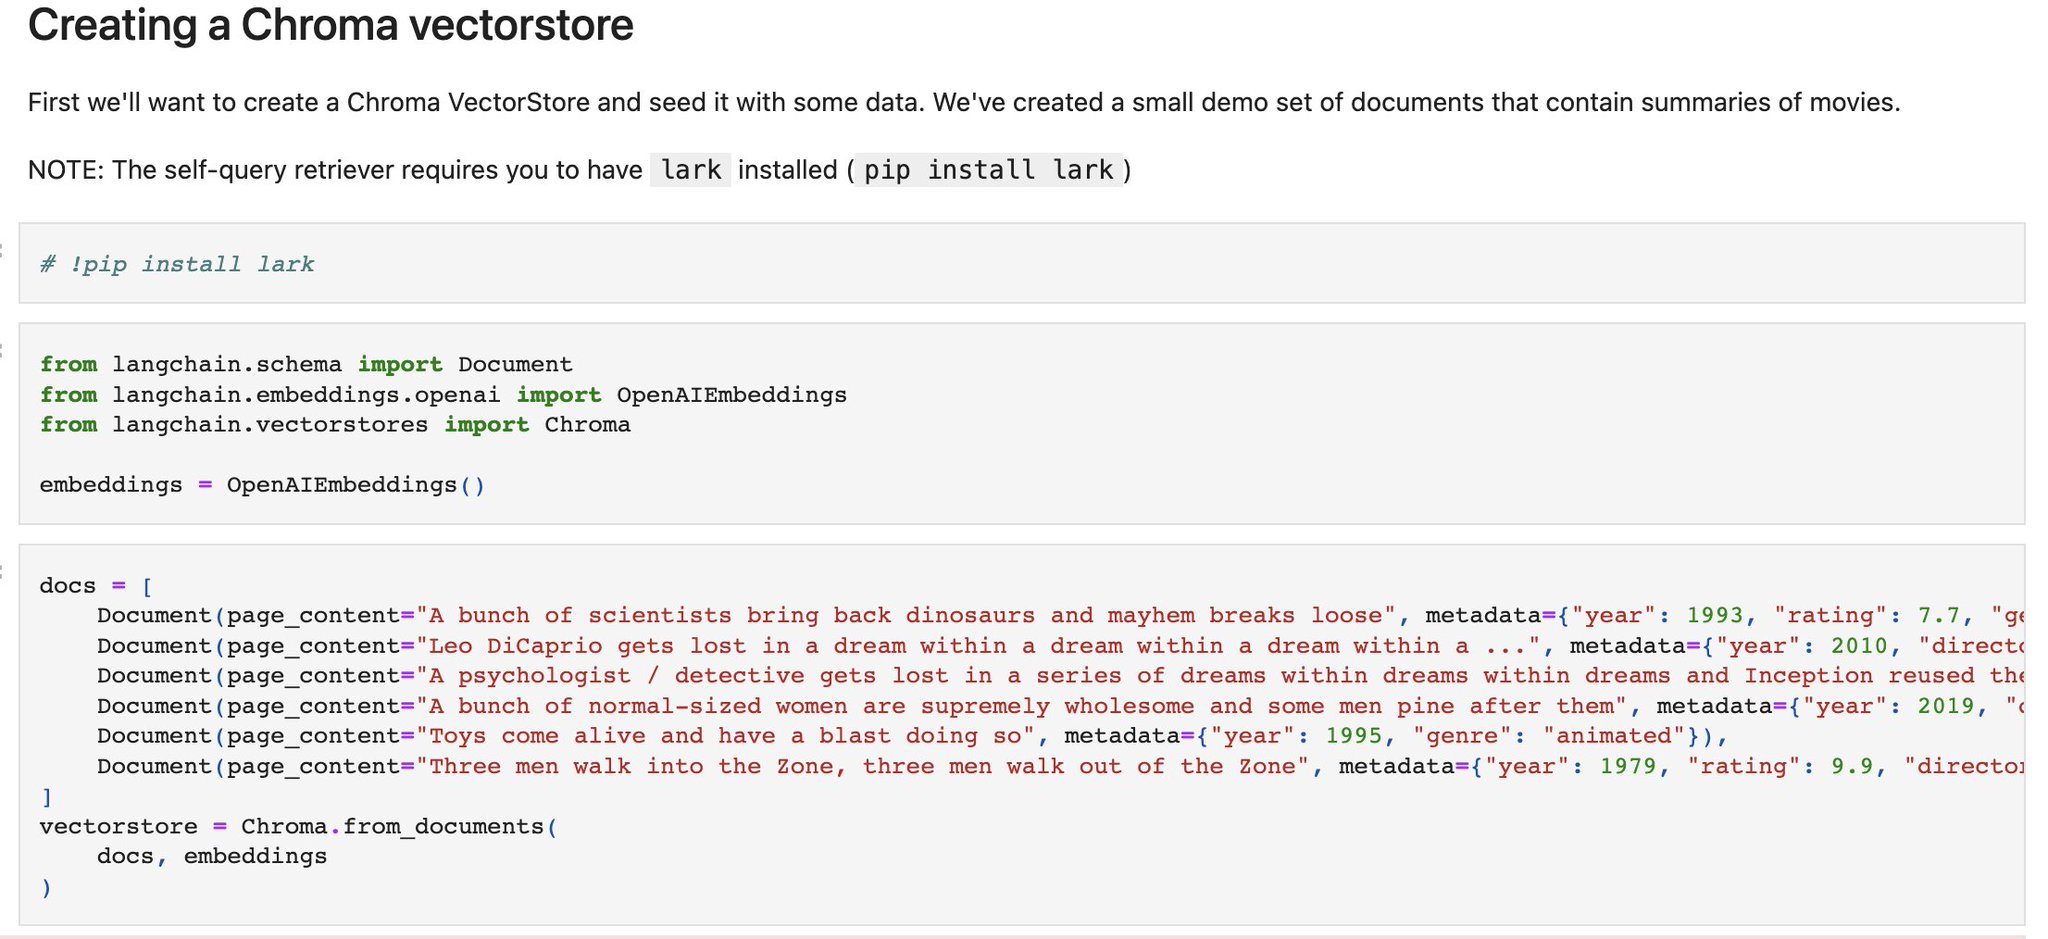Click the "animated" genre string
Screen dimensions: 2048x939
coord(1614,736)
